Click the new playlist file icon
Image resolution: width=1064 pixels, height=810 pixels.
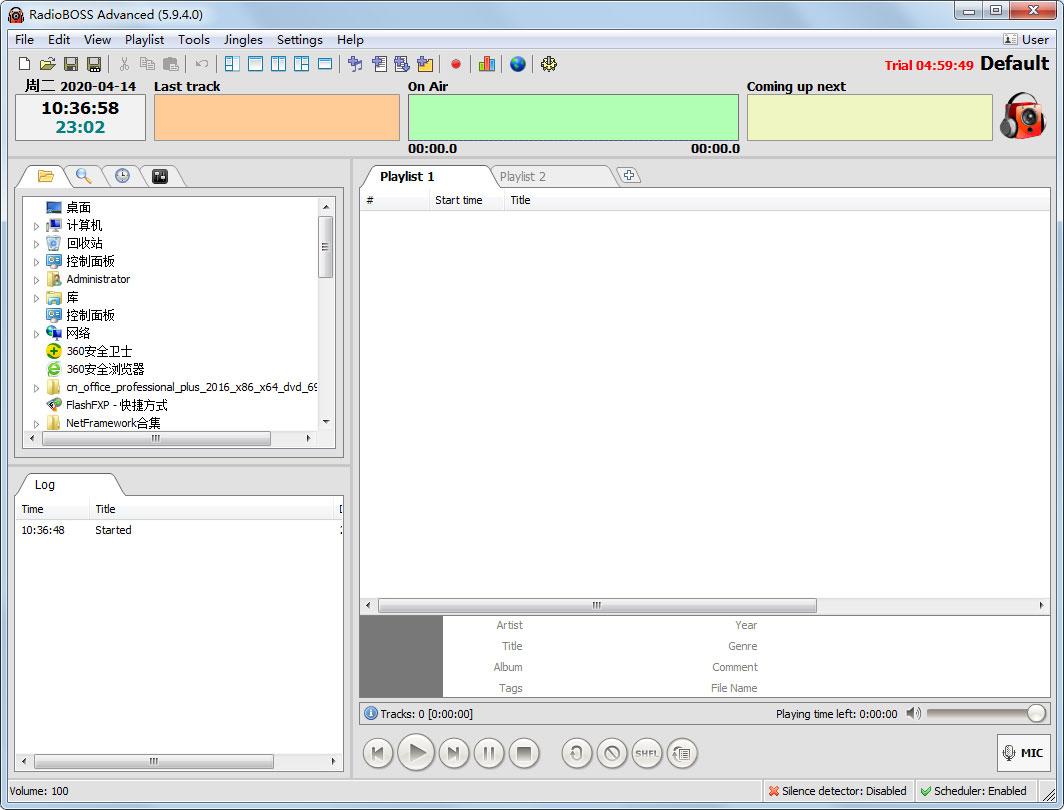point(24,64)
